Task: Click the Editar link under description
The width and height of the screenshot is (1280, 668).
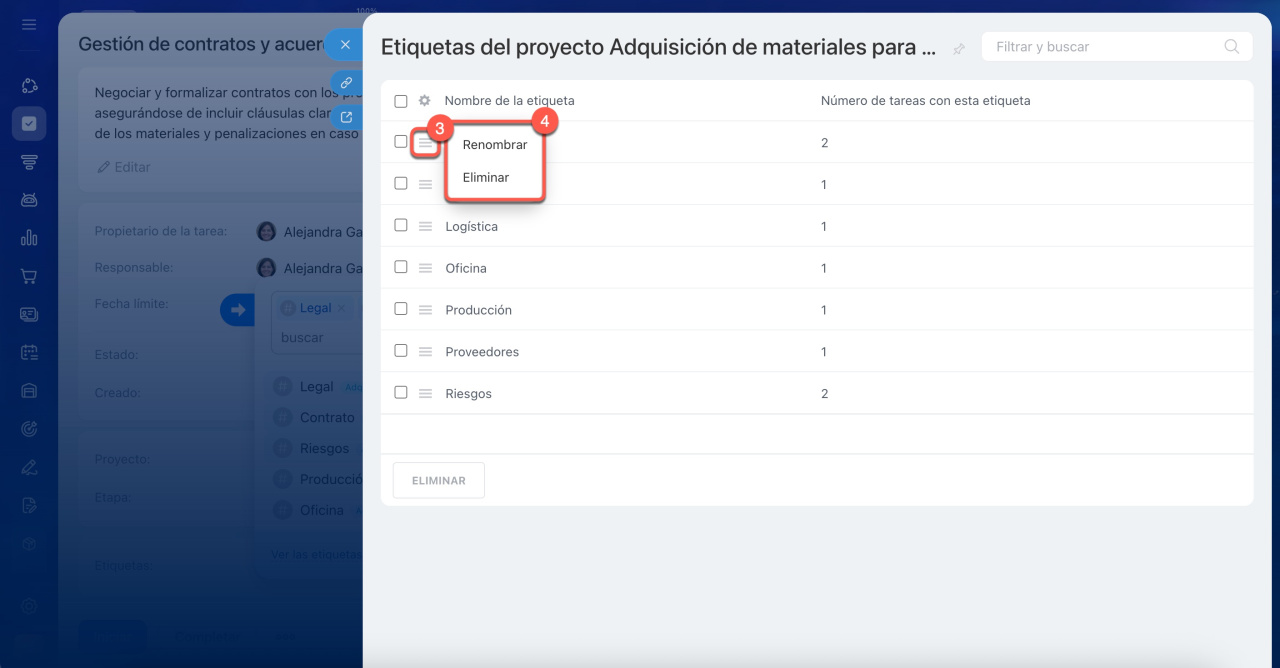Action: 124,167
